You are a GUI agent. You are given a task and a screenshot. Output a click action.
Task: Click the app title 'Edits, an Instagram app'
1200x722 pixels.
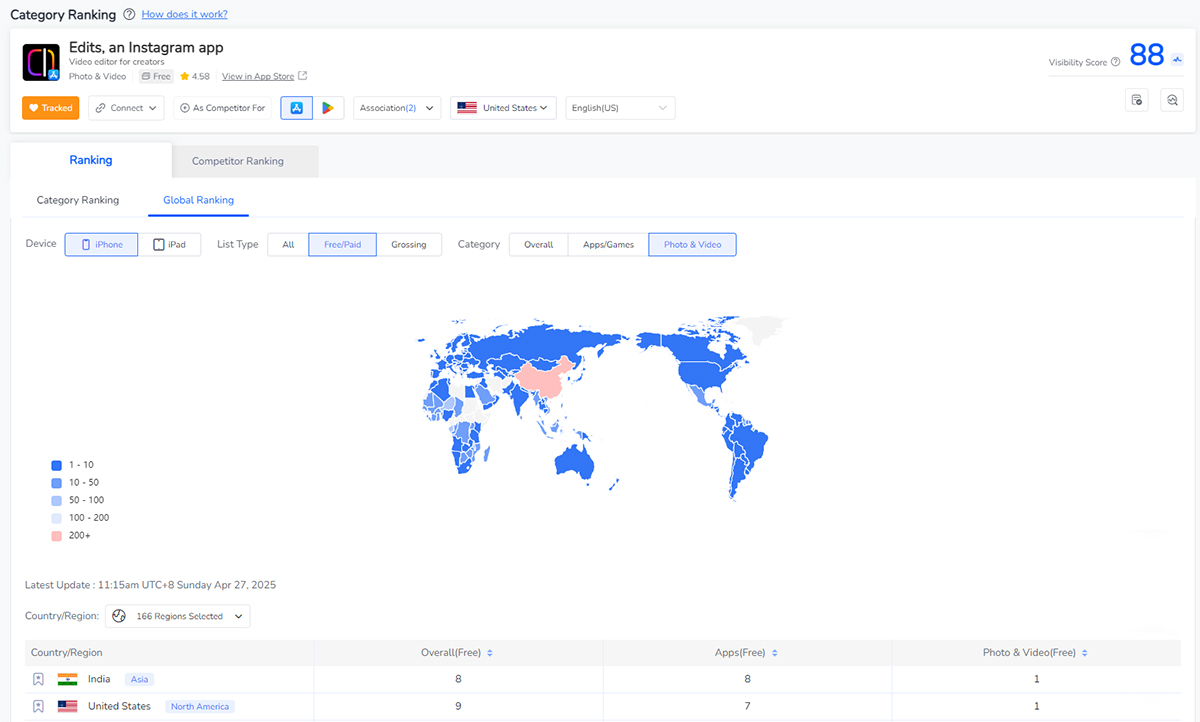[146, 47]
